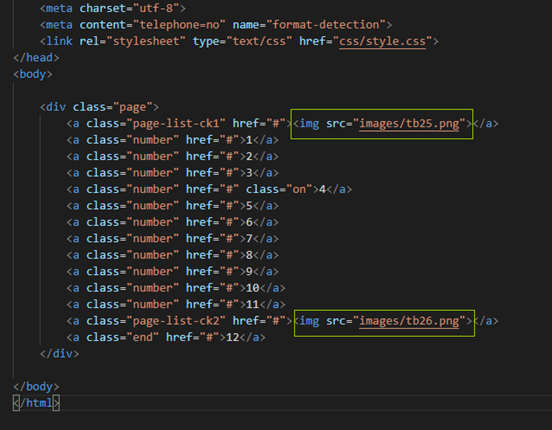Click the meta charset utf-8 line
552x430 pixels.
[x=113, y=8]
